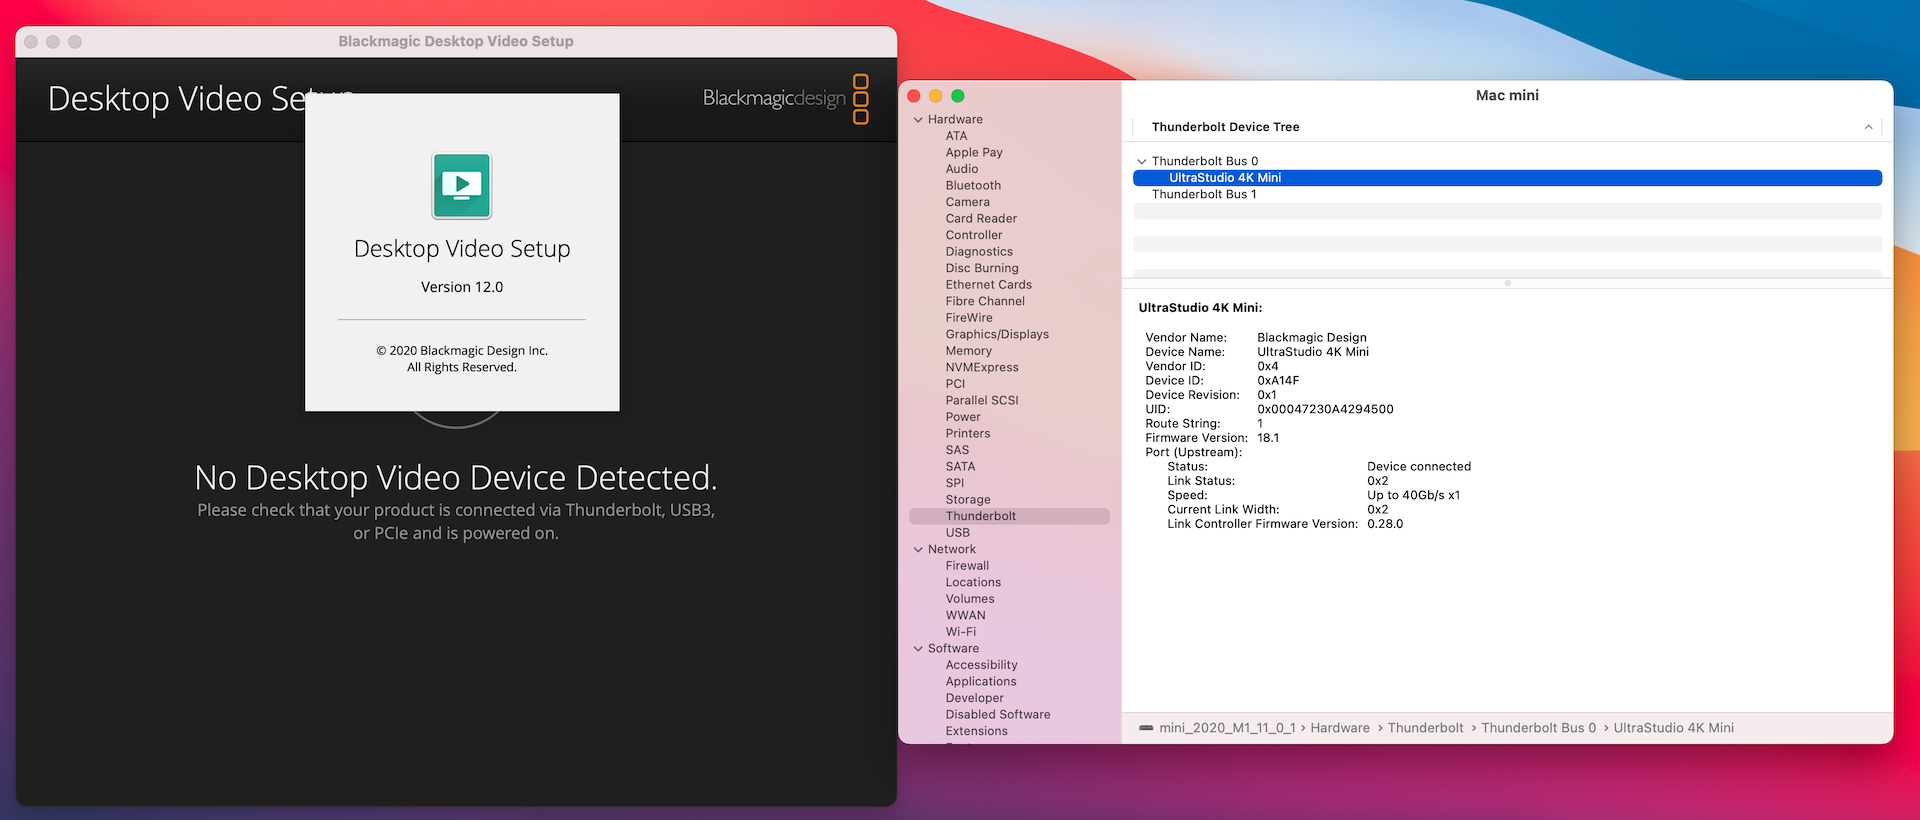This screenshot has width=1920, height=820.
Task: Click the pane divider handle below device tree
Action: 1507,283
